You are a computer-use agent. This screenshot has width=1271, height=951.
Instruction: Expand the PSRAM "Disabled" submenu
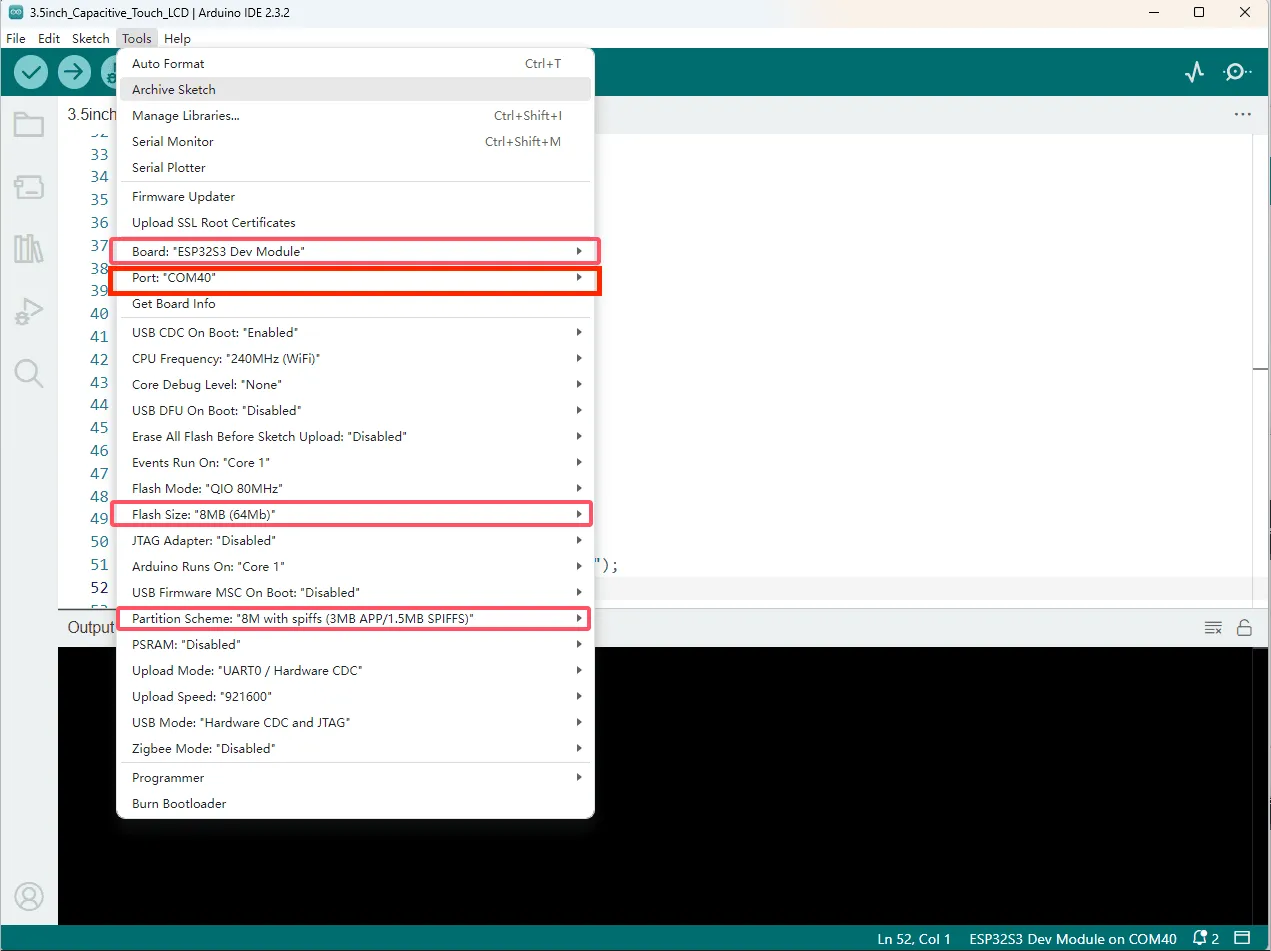[356, 645]
